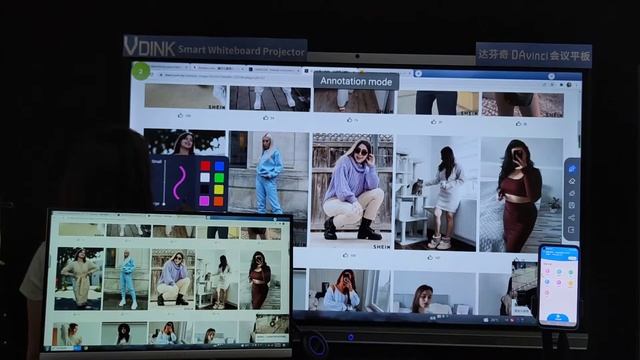Like the first top-row cropped photo
This screenshot has height=360, width=640.
[180, 116]
